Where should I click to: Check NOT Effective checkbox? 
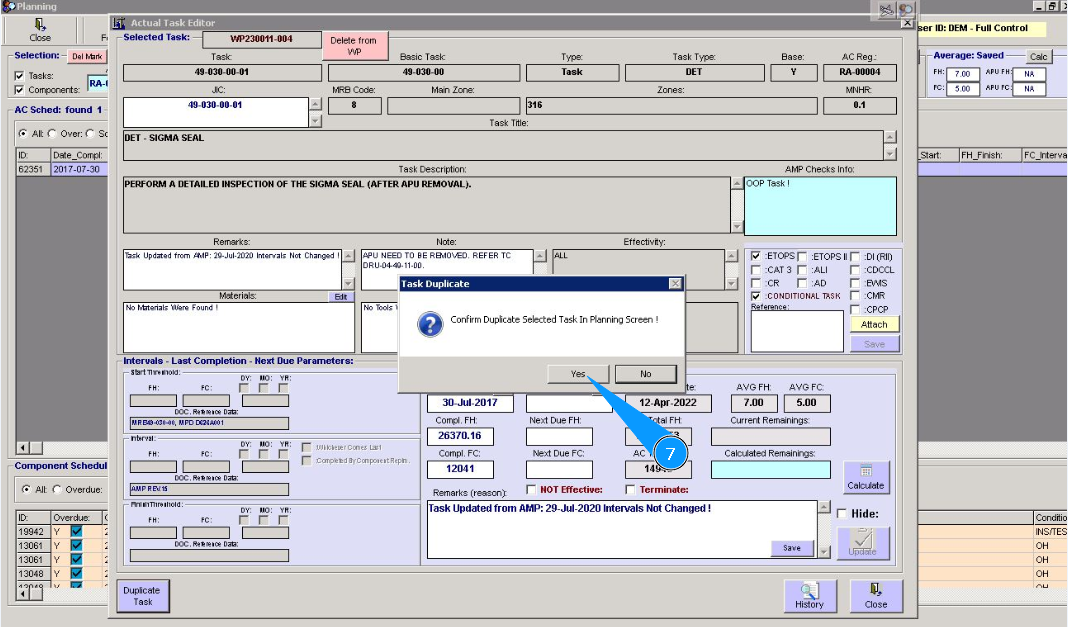(531, 489)
